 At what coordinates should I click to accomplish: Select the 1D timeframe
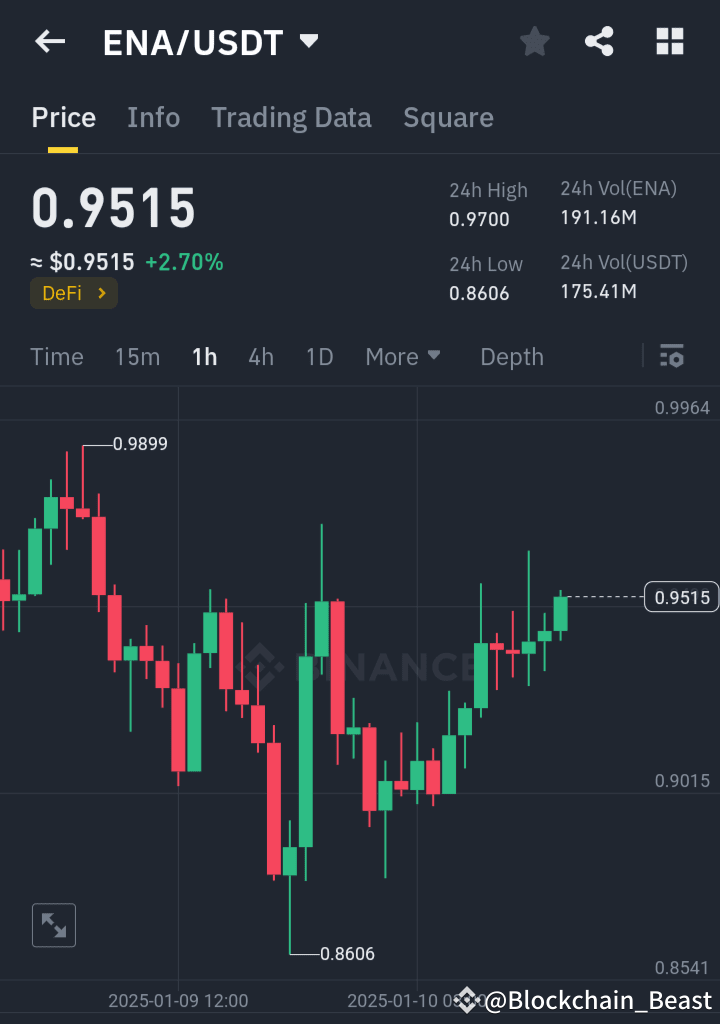(319, 356)
